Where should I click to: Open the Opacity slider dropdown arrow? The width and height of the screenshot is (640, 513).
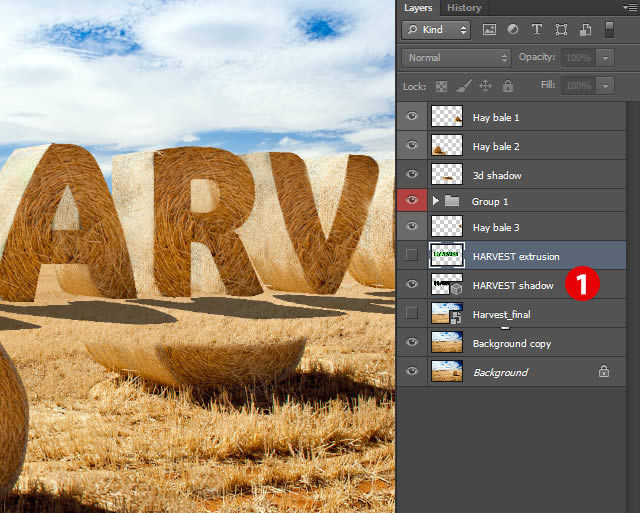[605, 58]
